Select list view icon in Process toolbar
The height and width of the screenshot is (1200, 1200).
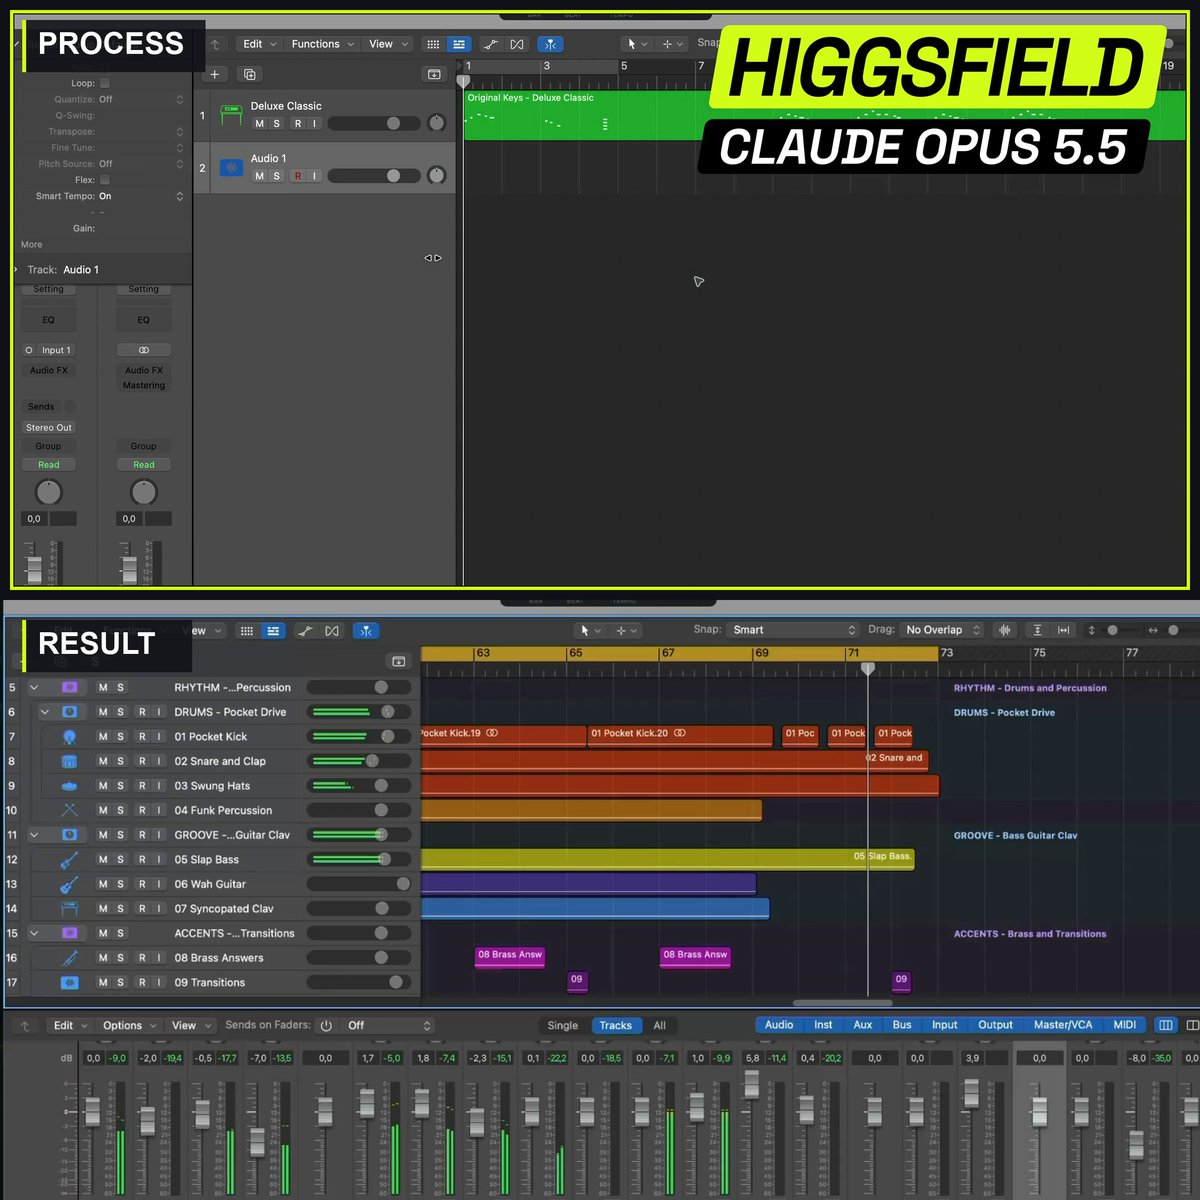[x=458, y=44]
